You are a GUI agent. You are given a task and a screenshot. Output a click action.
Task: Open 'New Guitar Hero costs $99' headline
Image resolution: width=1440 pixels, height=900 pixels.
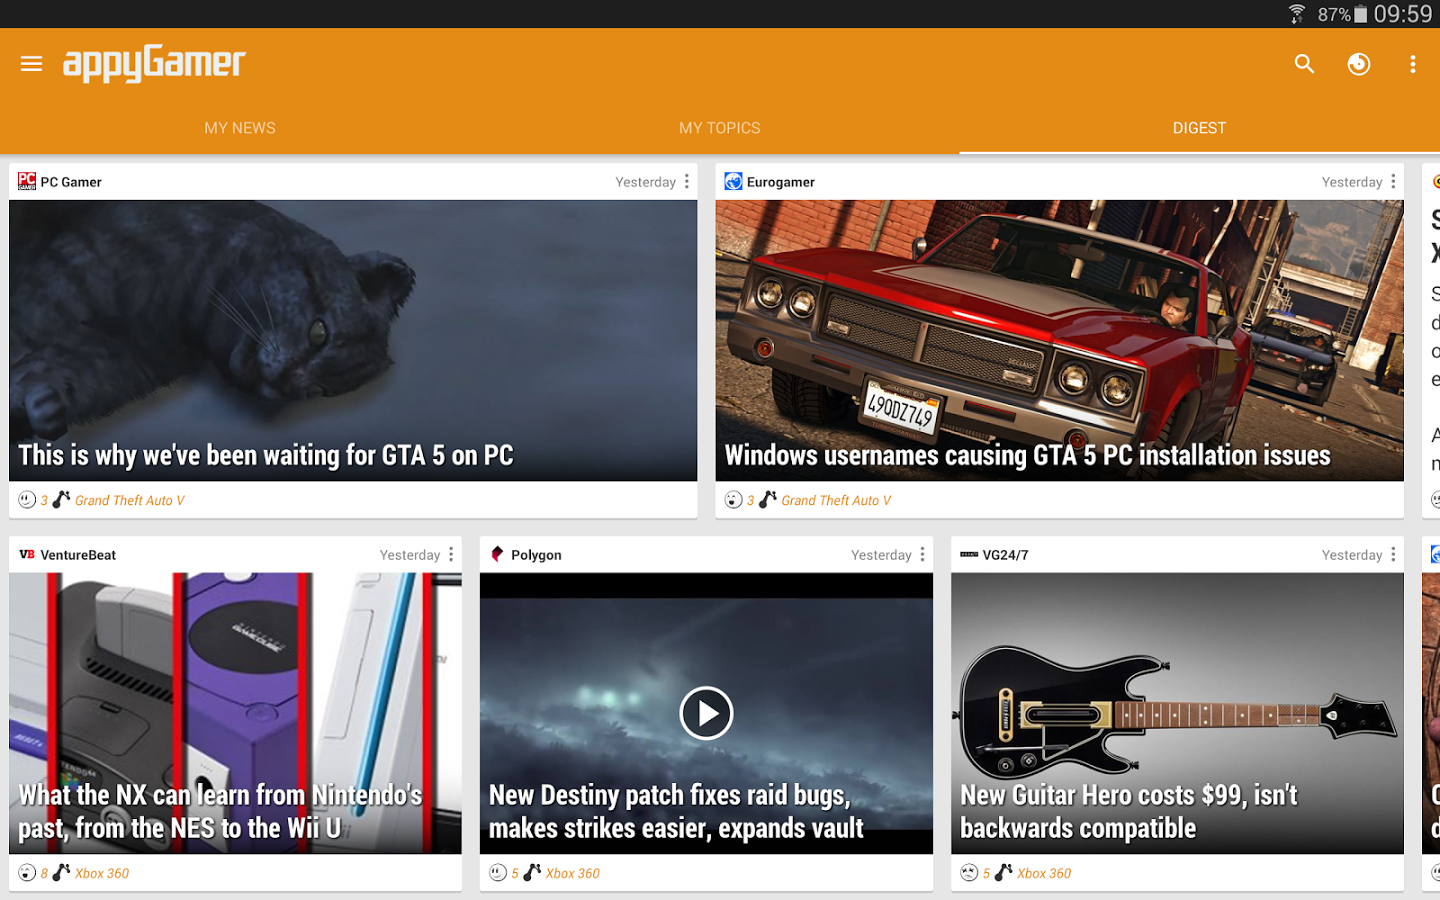(x=1128, y=812)
